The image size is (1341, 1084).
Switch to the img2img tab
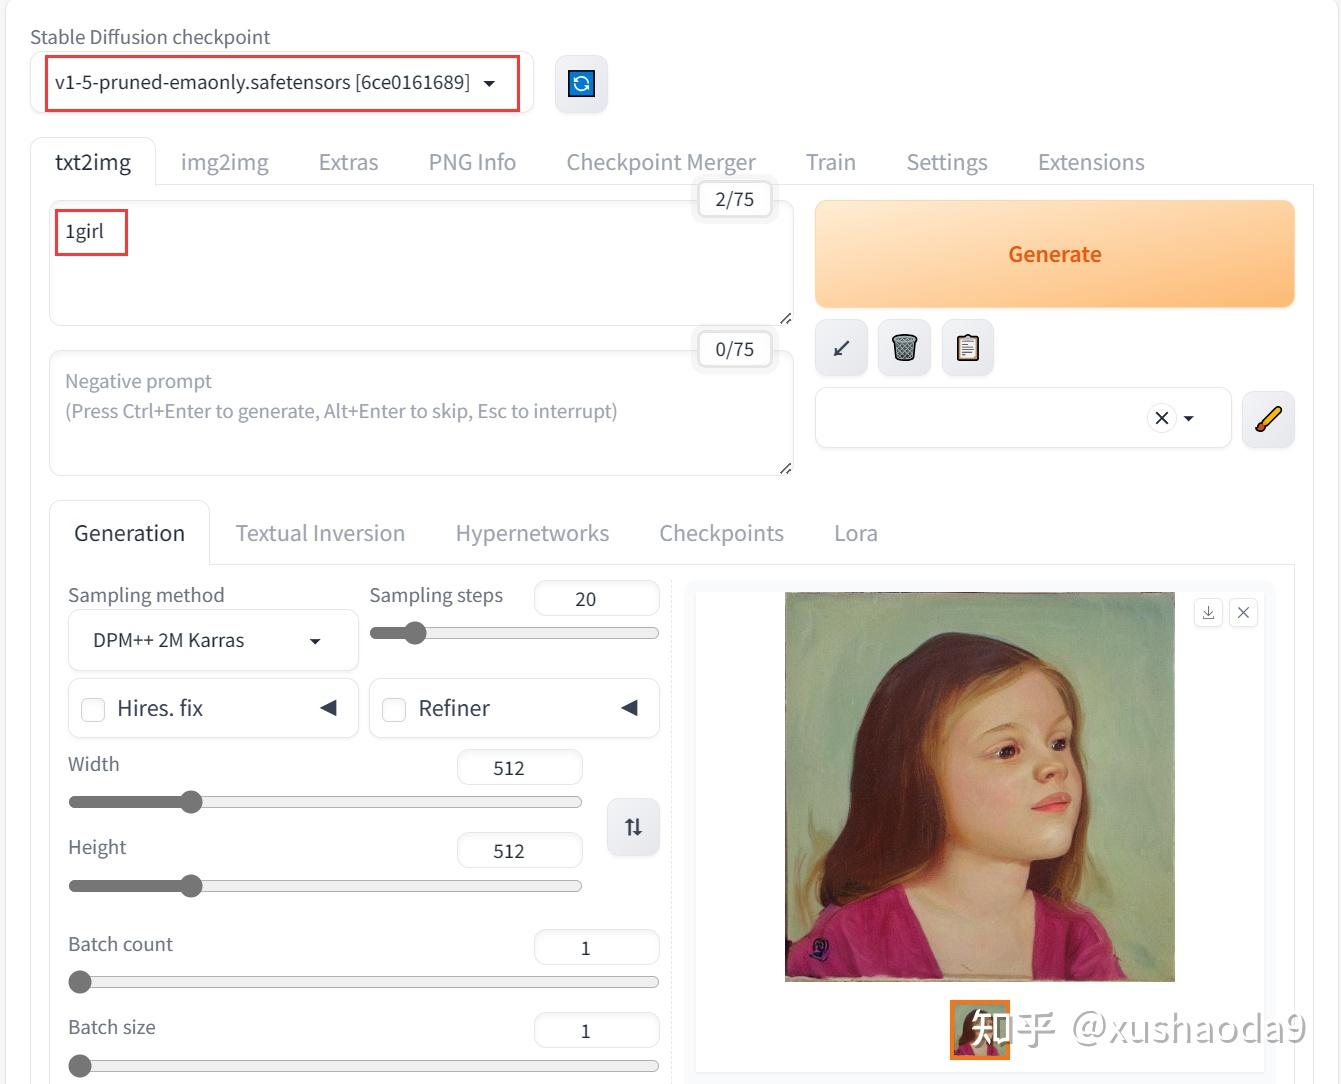pyautogui.click(x=224, y=162)
